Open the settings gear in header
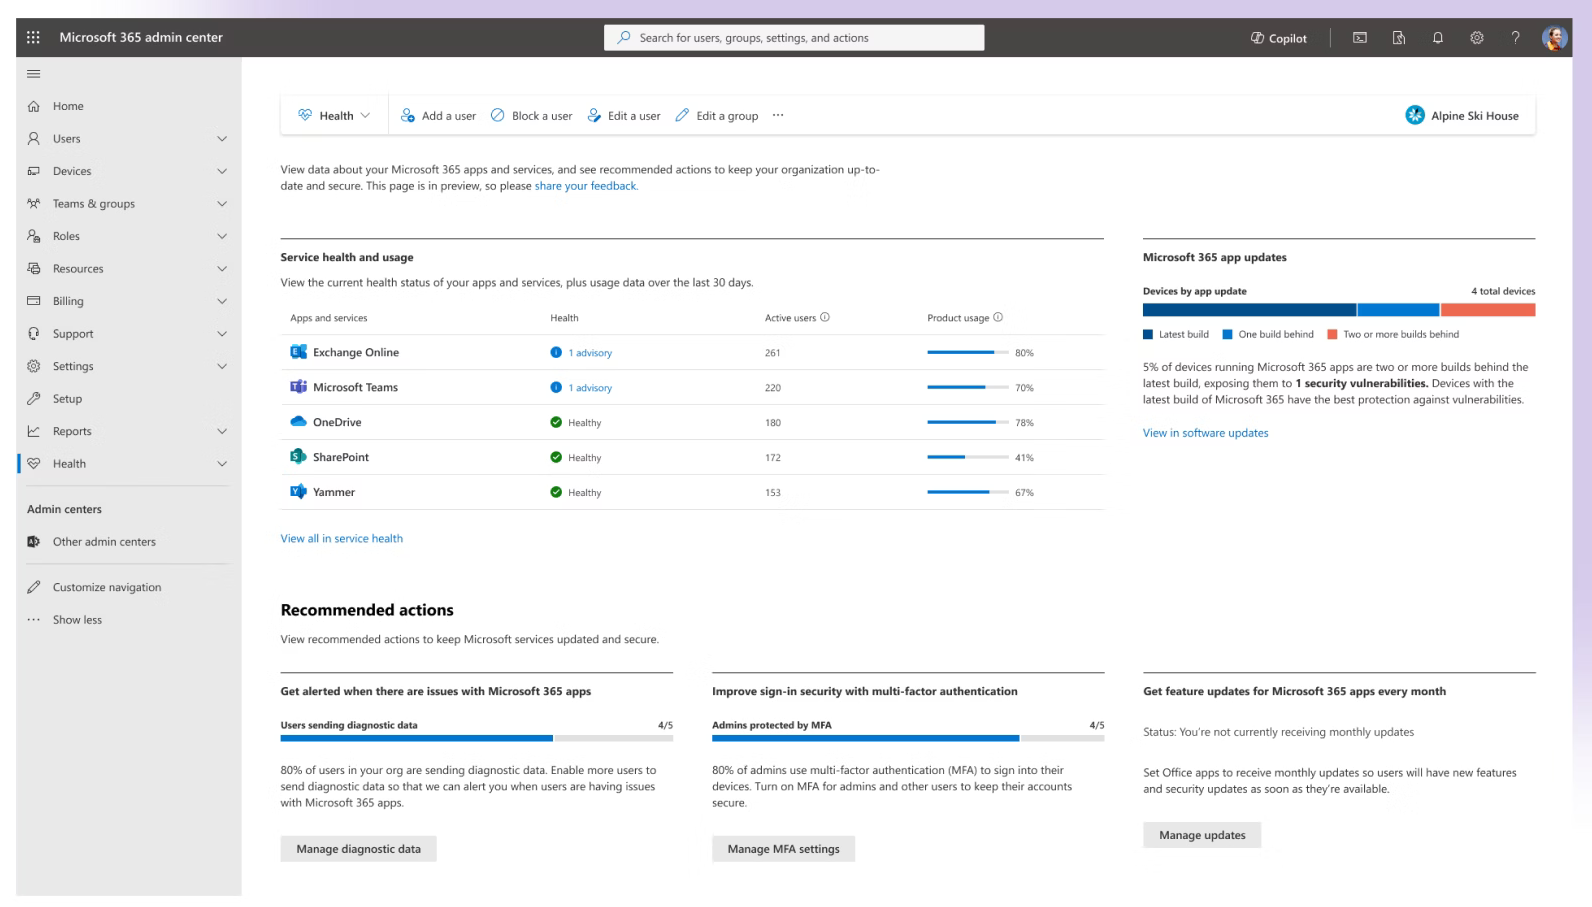 (x=1476, y=38)
